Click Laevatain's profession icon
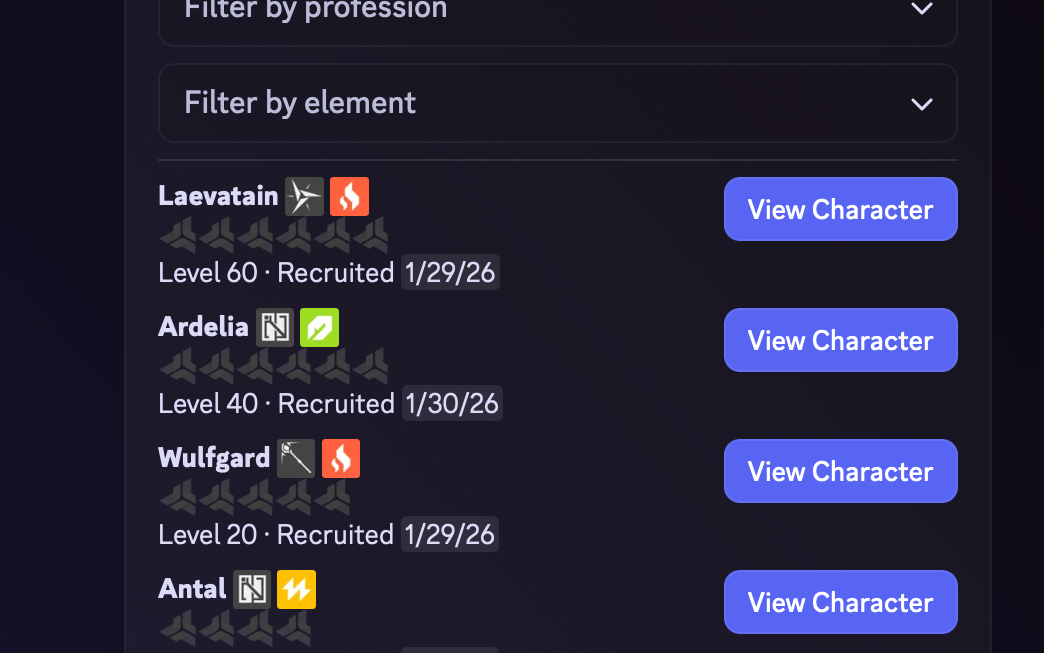Screen dimensions: 1044x653 pyautogui.click(x=304, y=196)
